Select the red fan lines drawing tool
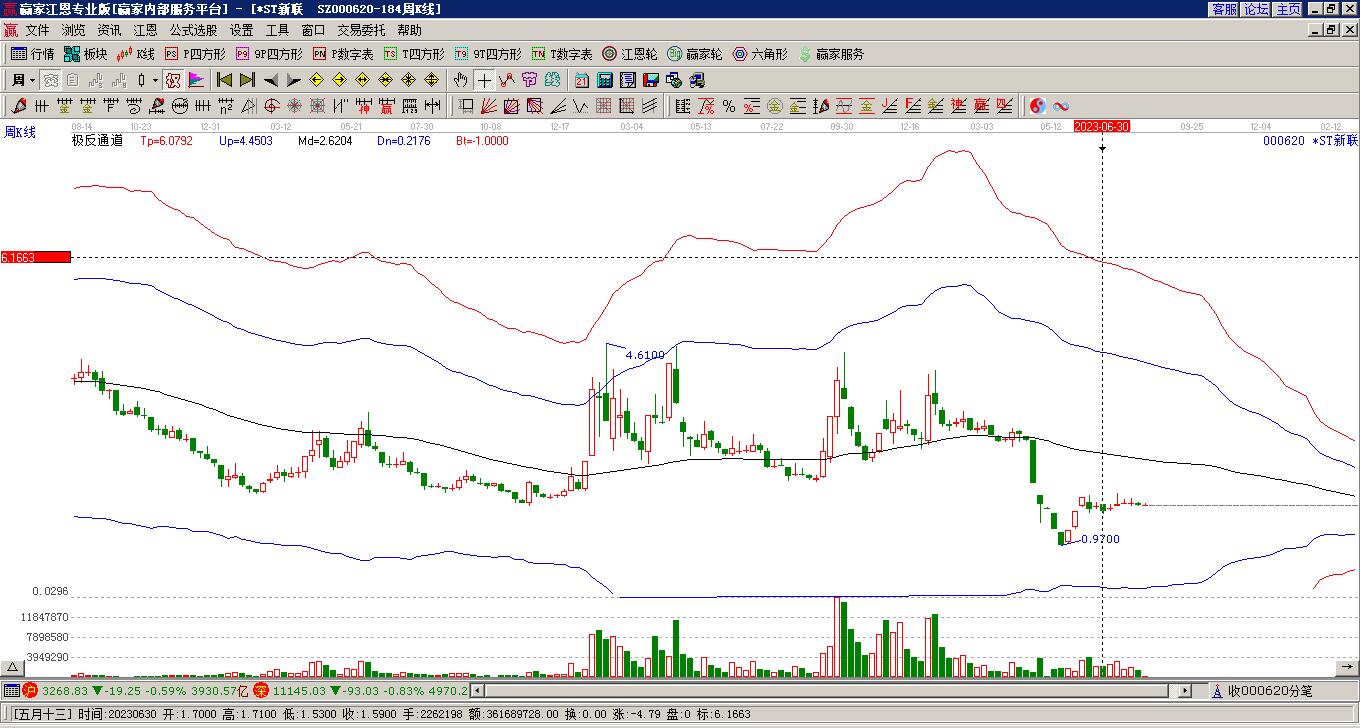Screen dimensions: 1360x728 [x=489, y=106]
